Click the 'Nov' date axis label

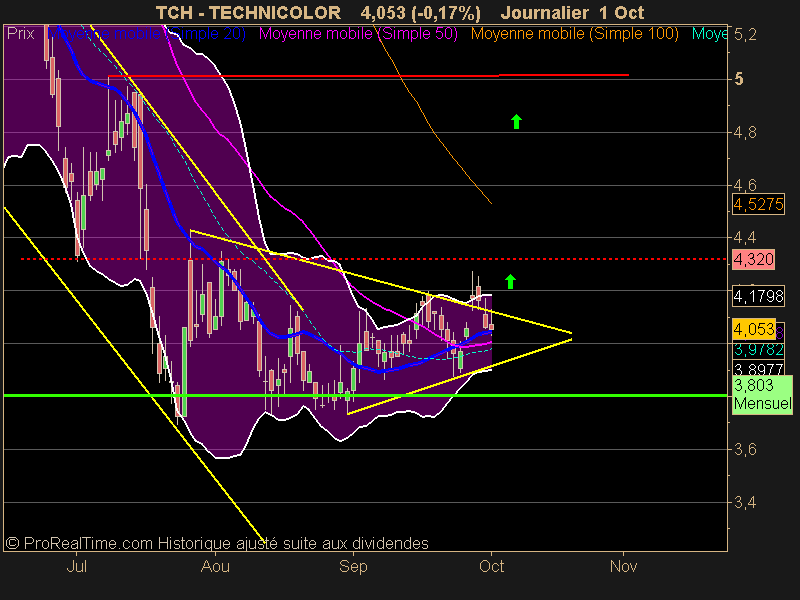(623, 566)
